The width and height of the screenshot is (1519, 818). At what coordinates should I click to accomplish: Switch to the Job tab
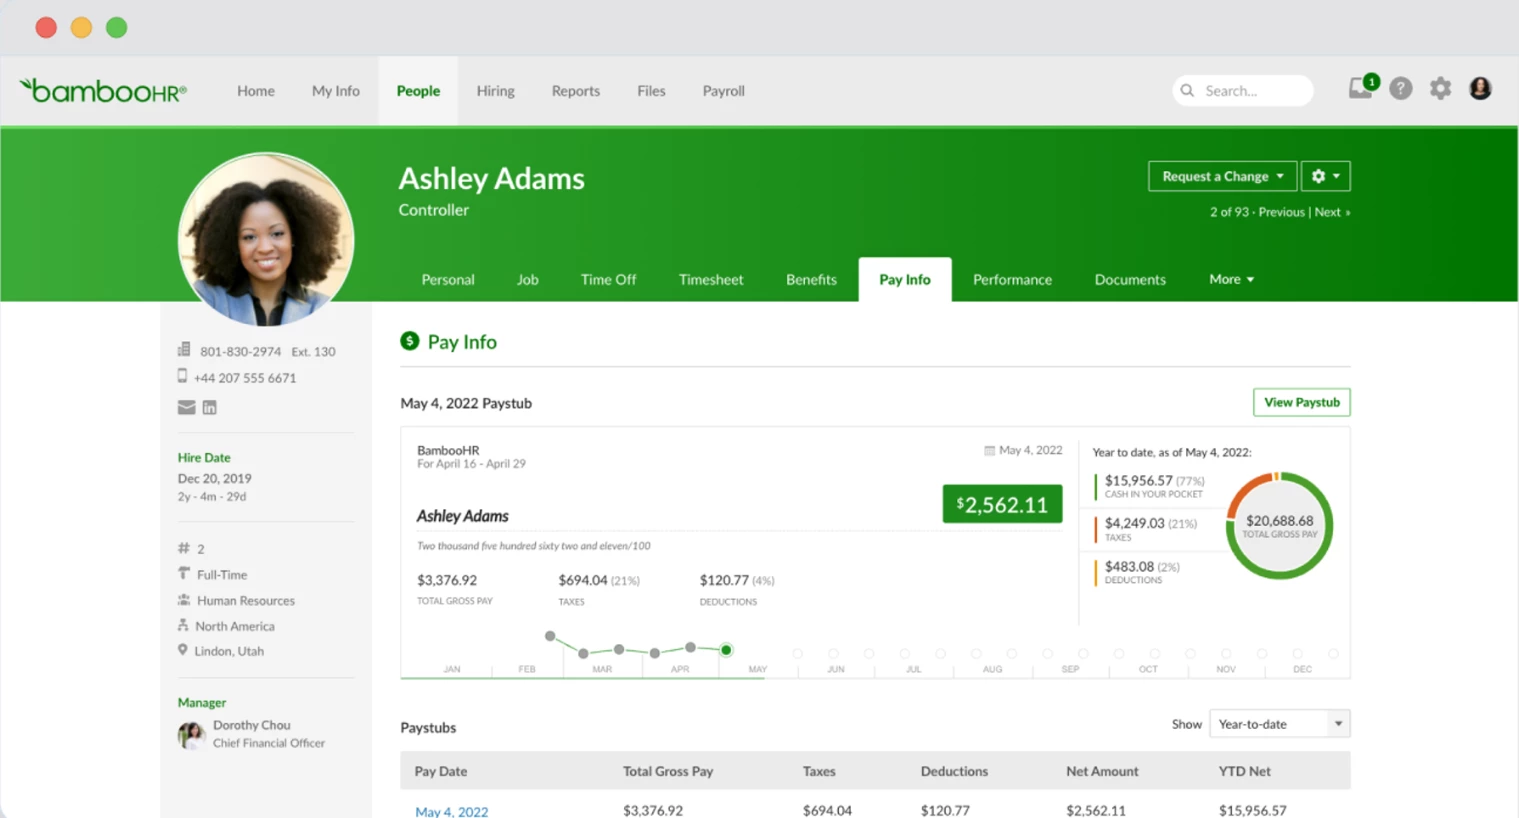pos(528,280)
